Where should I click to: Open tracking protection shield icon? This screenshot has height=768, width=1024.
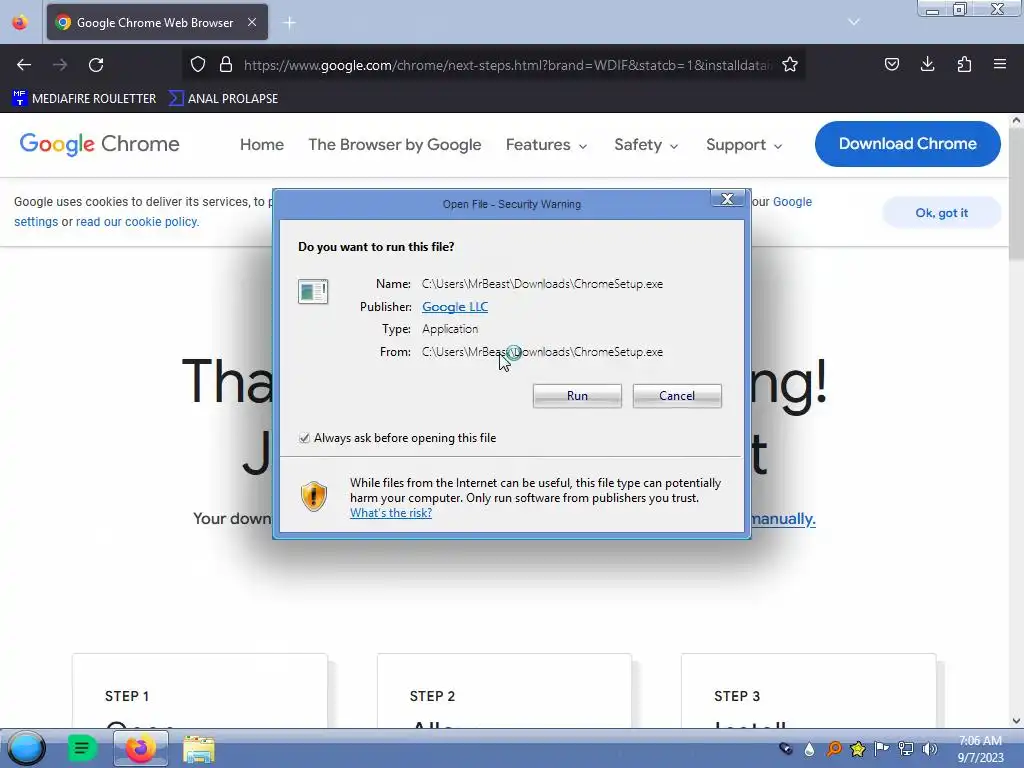click(198, 64)
